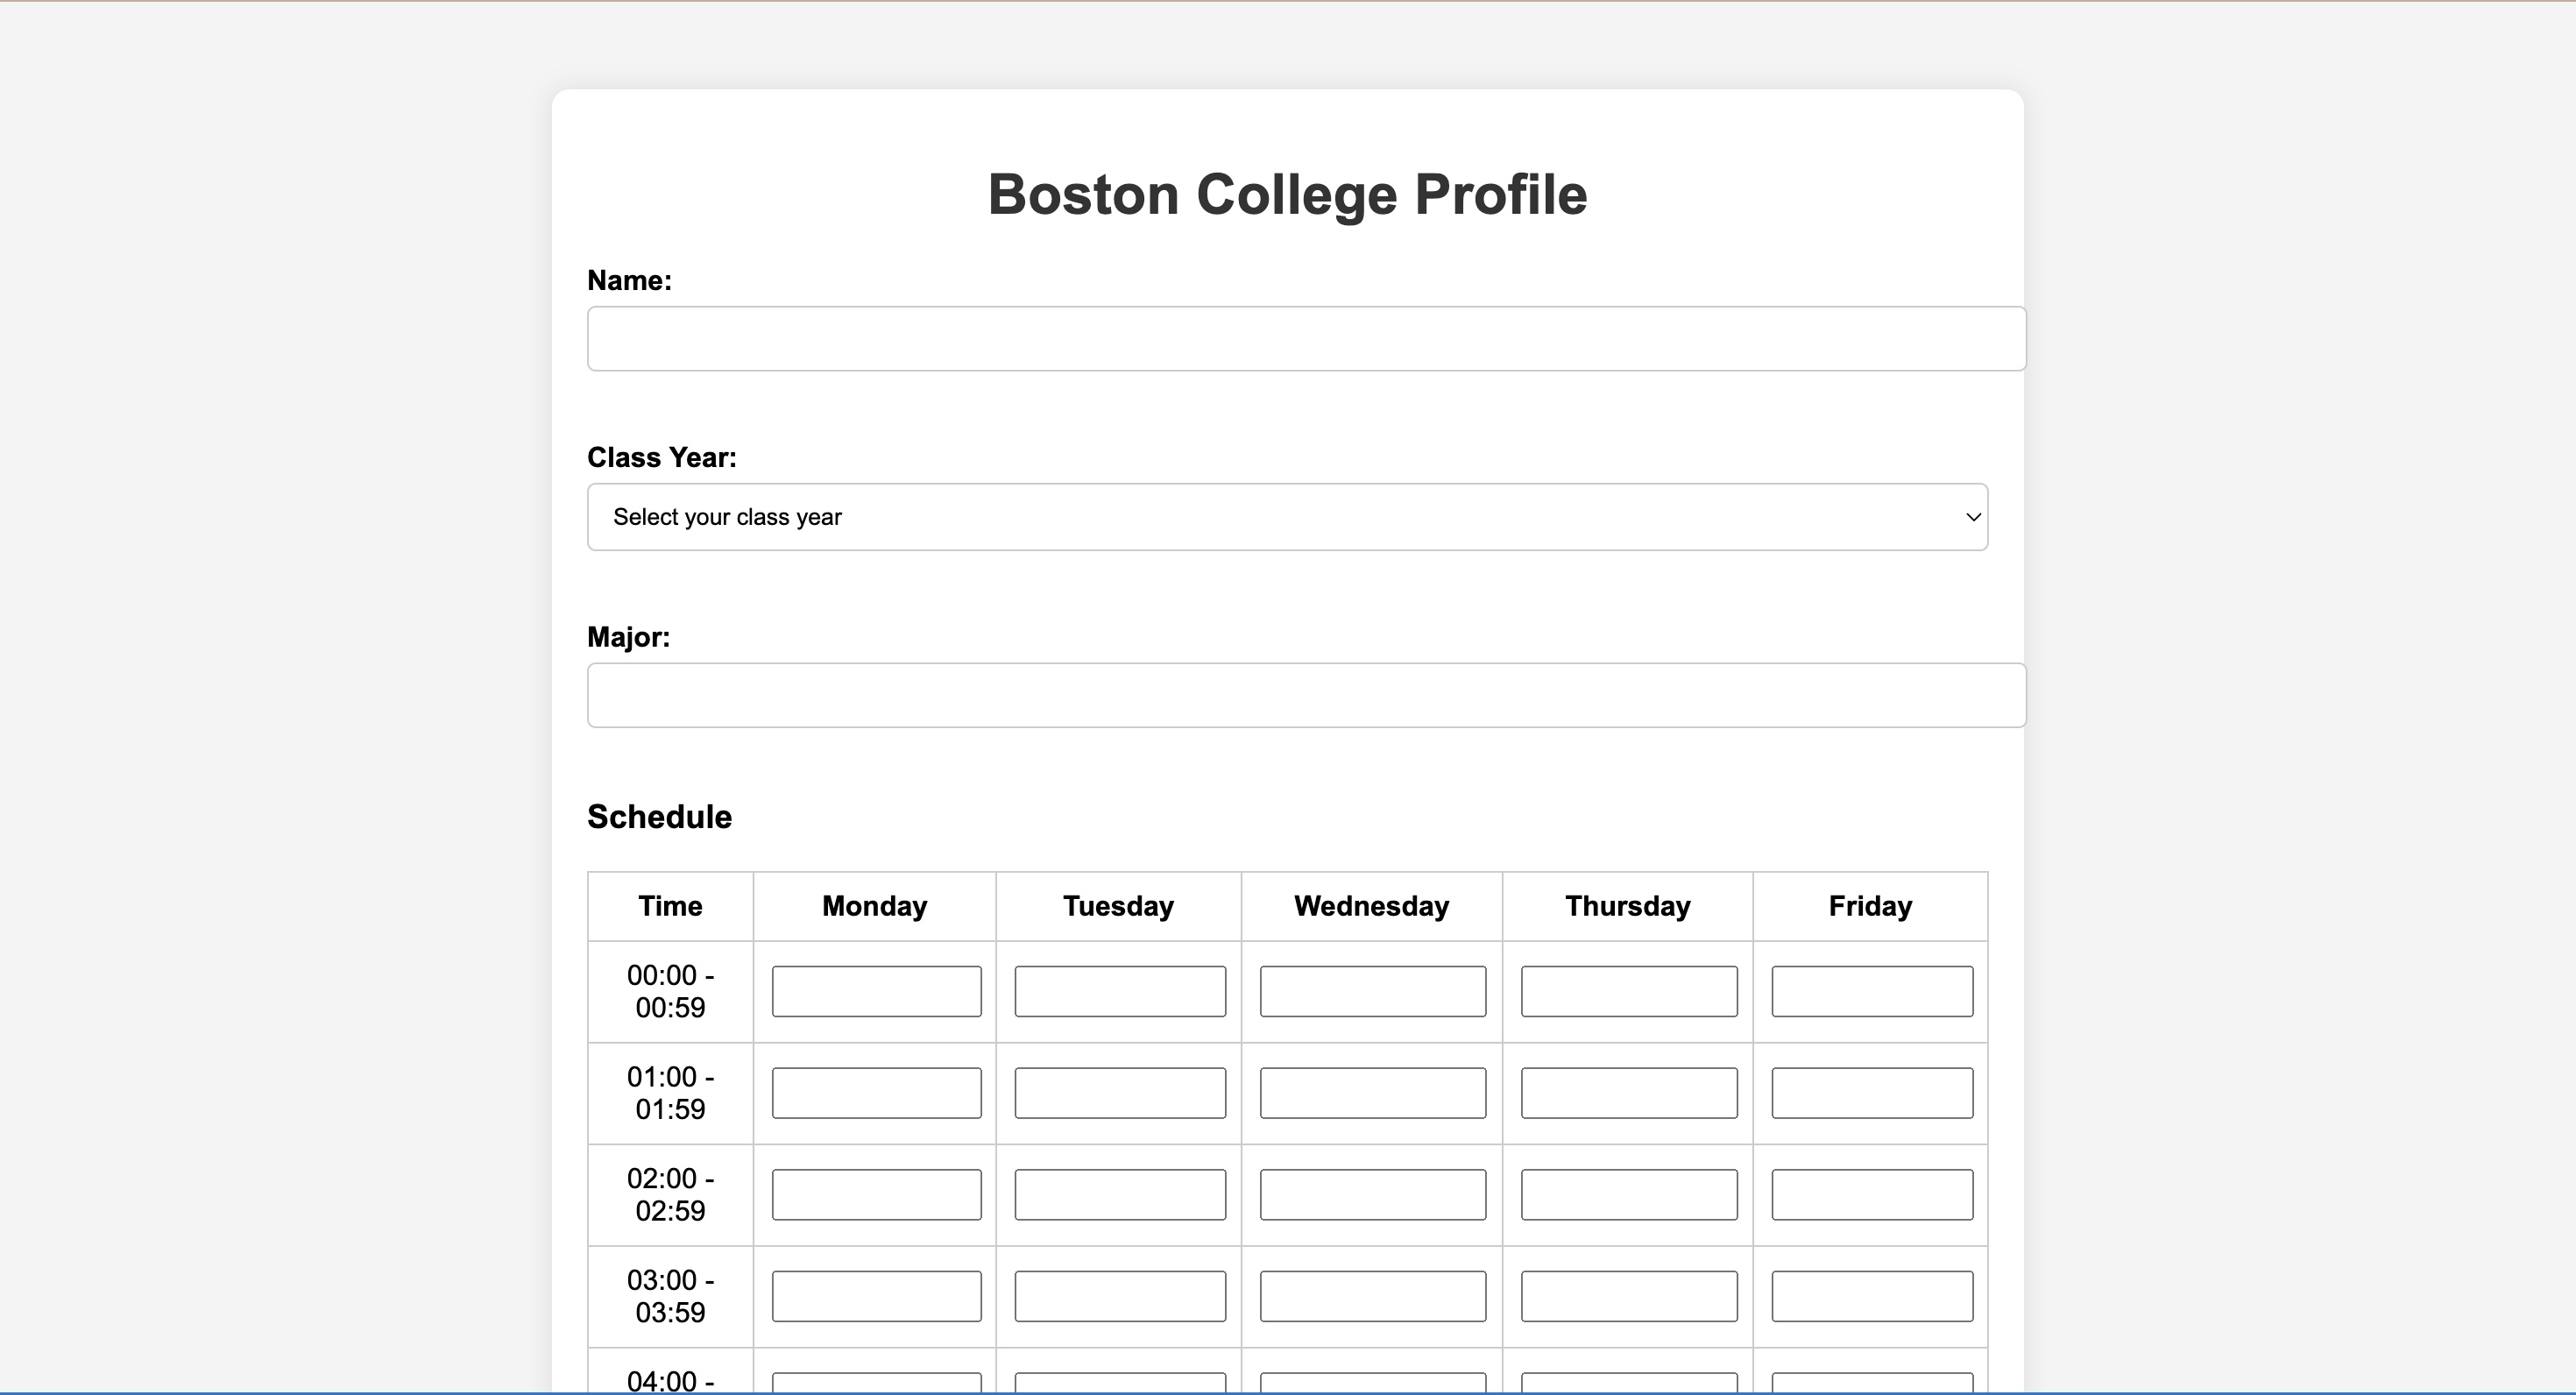Click the Major text field
The image size is (2576, 1395).
tap(1306, 695)
